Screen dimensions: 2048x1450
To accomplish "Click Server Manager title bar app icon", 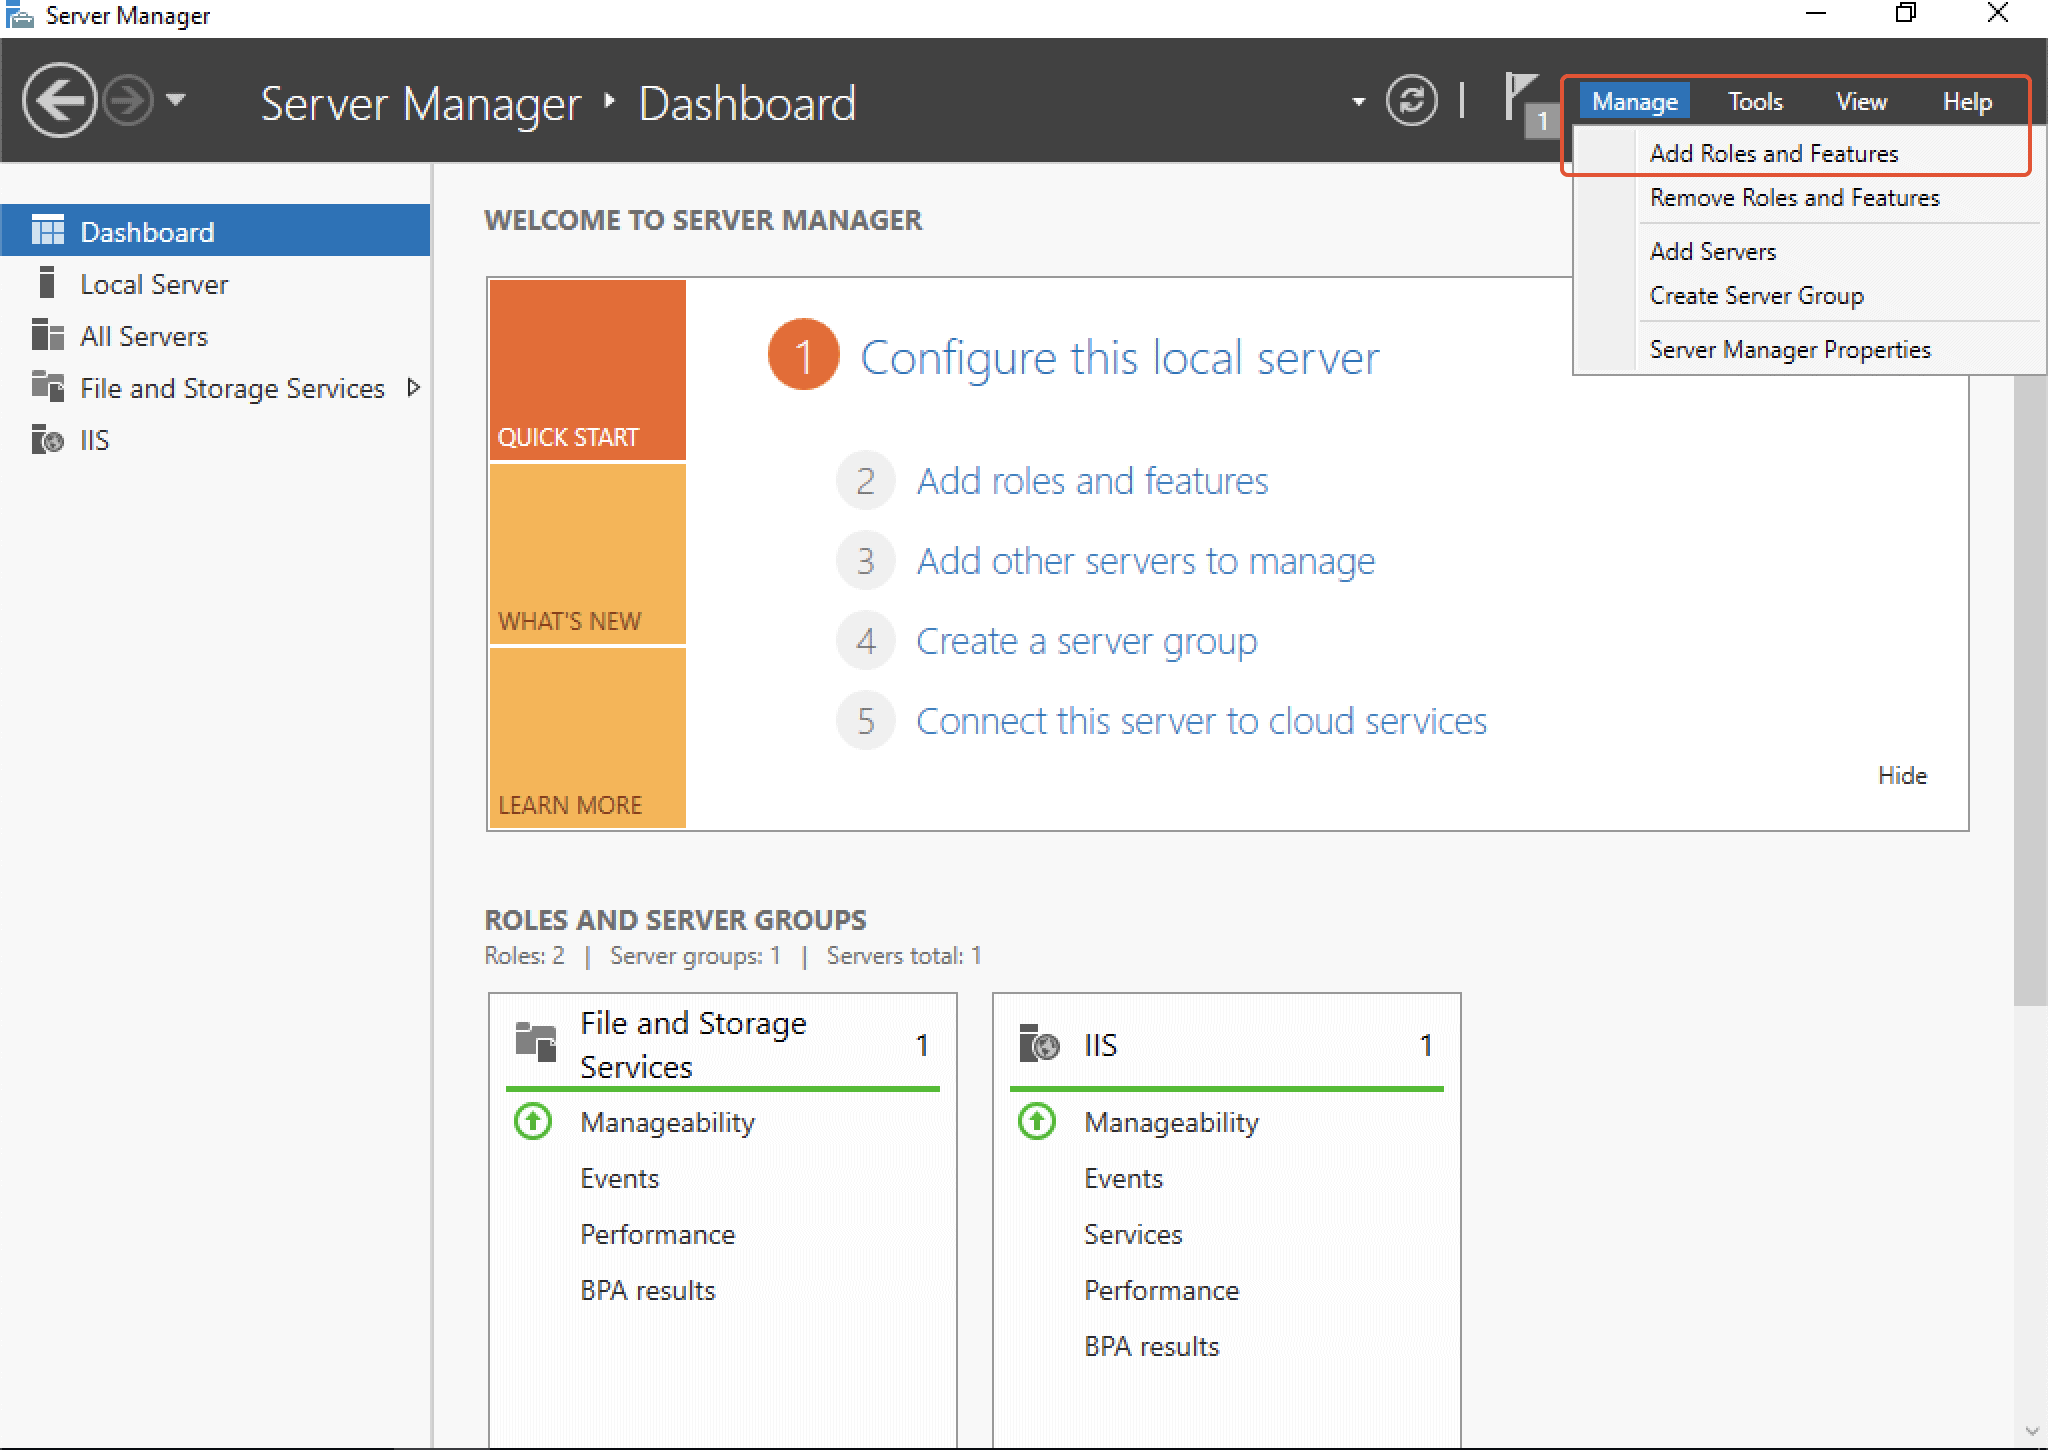I will point(20,15).
